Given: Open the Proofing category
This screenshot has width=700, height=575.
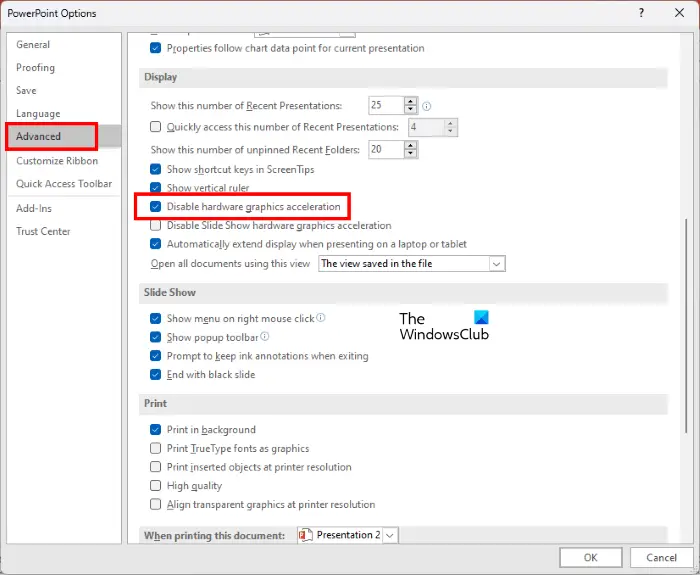Looking at the screenshot, I should [35, 67].
